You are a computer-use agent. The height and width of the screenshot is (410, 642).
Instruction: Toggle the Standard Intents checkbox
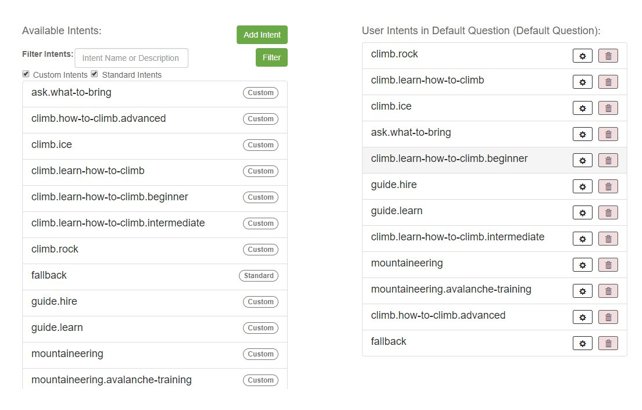[x=95, y=74]
